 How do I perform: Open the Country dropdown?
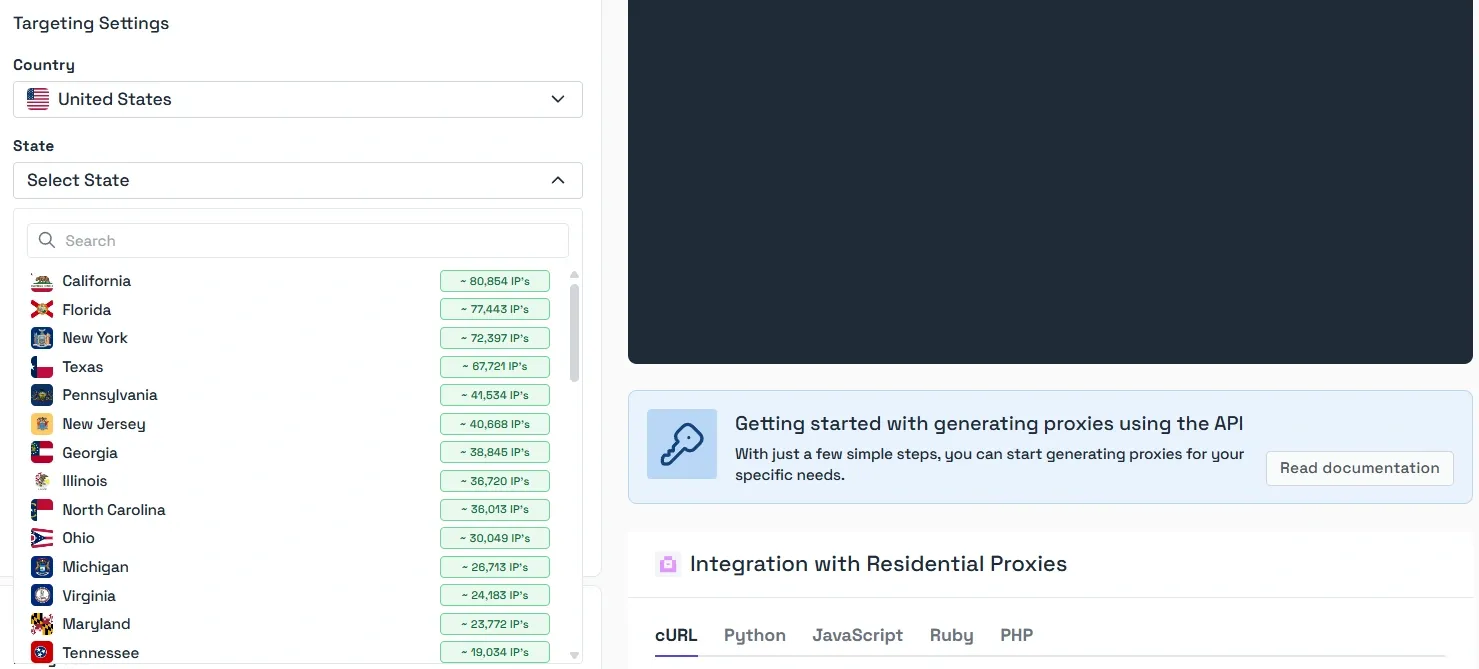point(298,99)
